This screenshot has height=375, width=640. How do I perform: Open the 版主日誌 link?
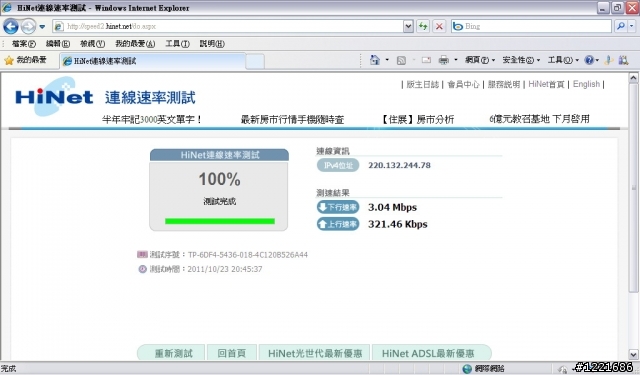[422, 84]
